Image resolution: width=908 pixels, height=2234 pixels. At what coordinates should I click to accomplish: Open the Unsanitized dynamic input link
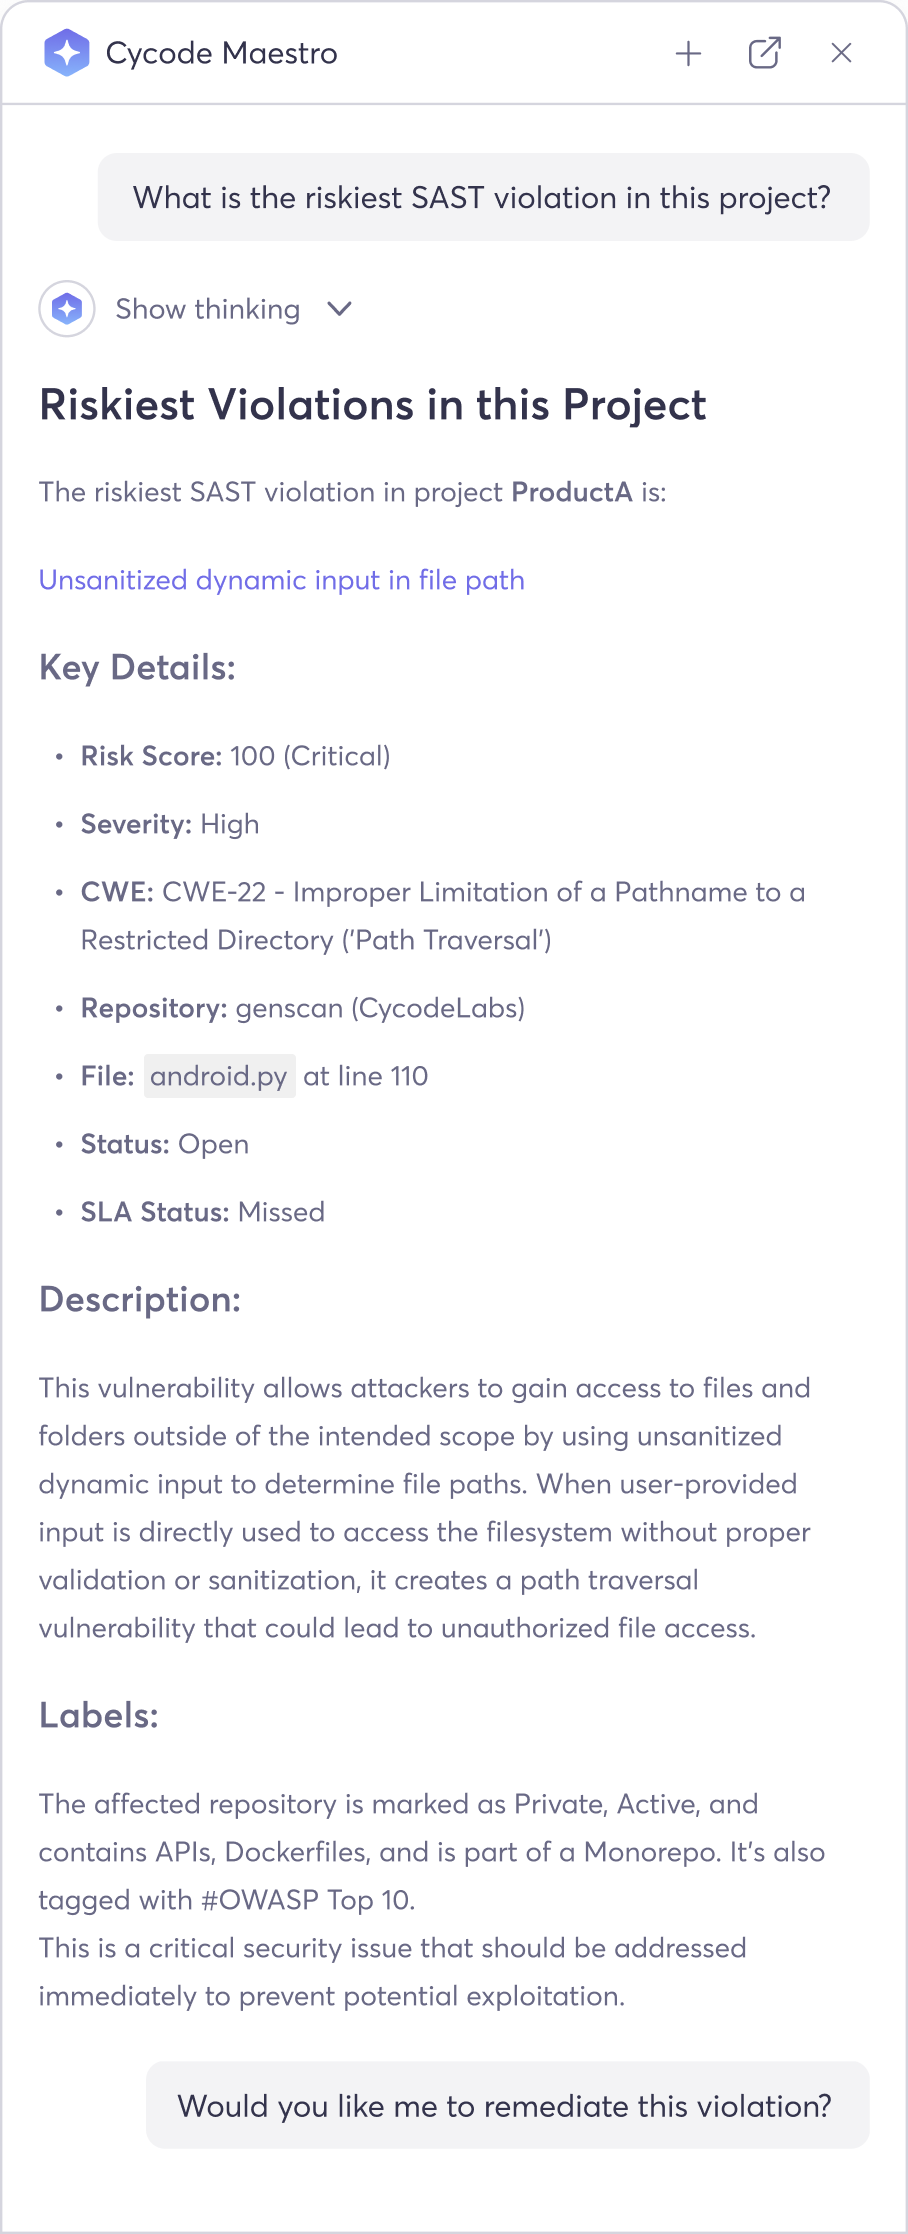point(281,580)
